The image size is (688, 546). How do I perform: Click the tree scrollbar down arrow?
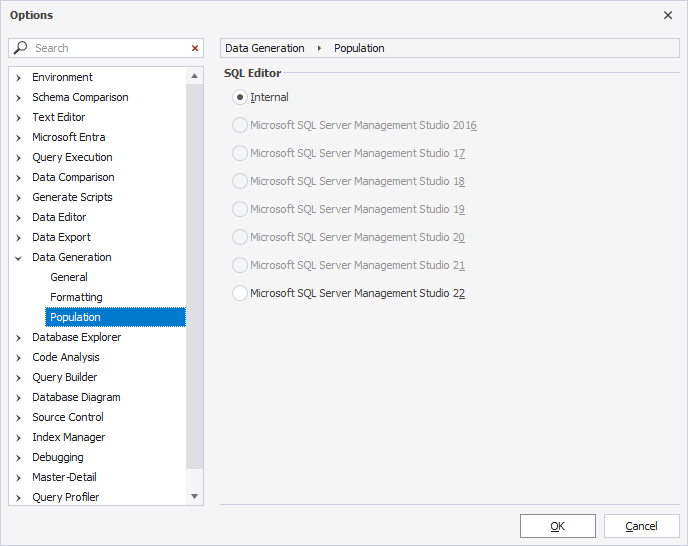[x=194, y=496]
